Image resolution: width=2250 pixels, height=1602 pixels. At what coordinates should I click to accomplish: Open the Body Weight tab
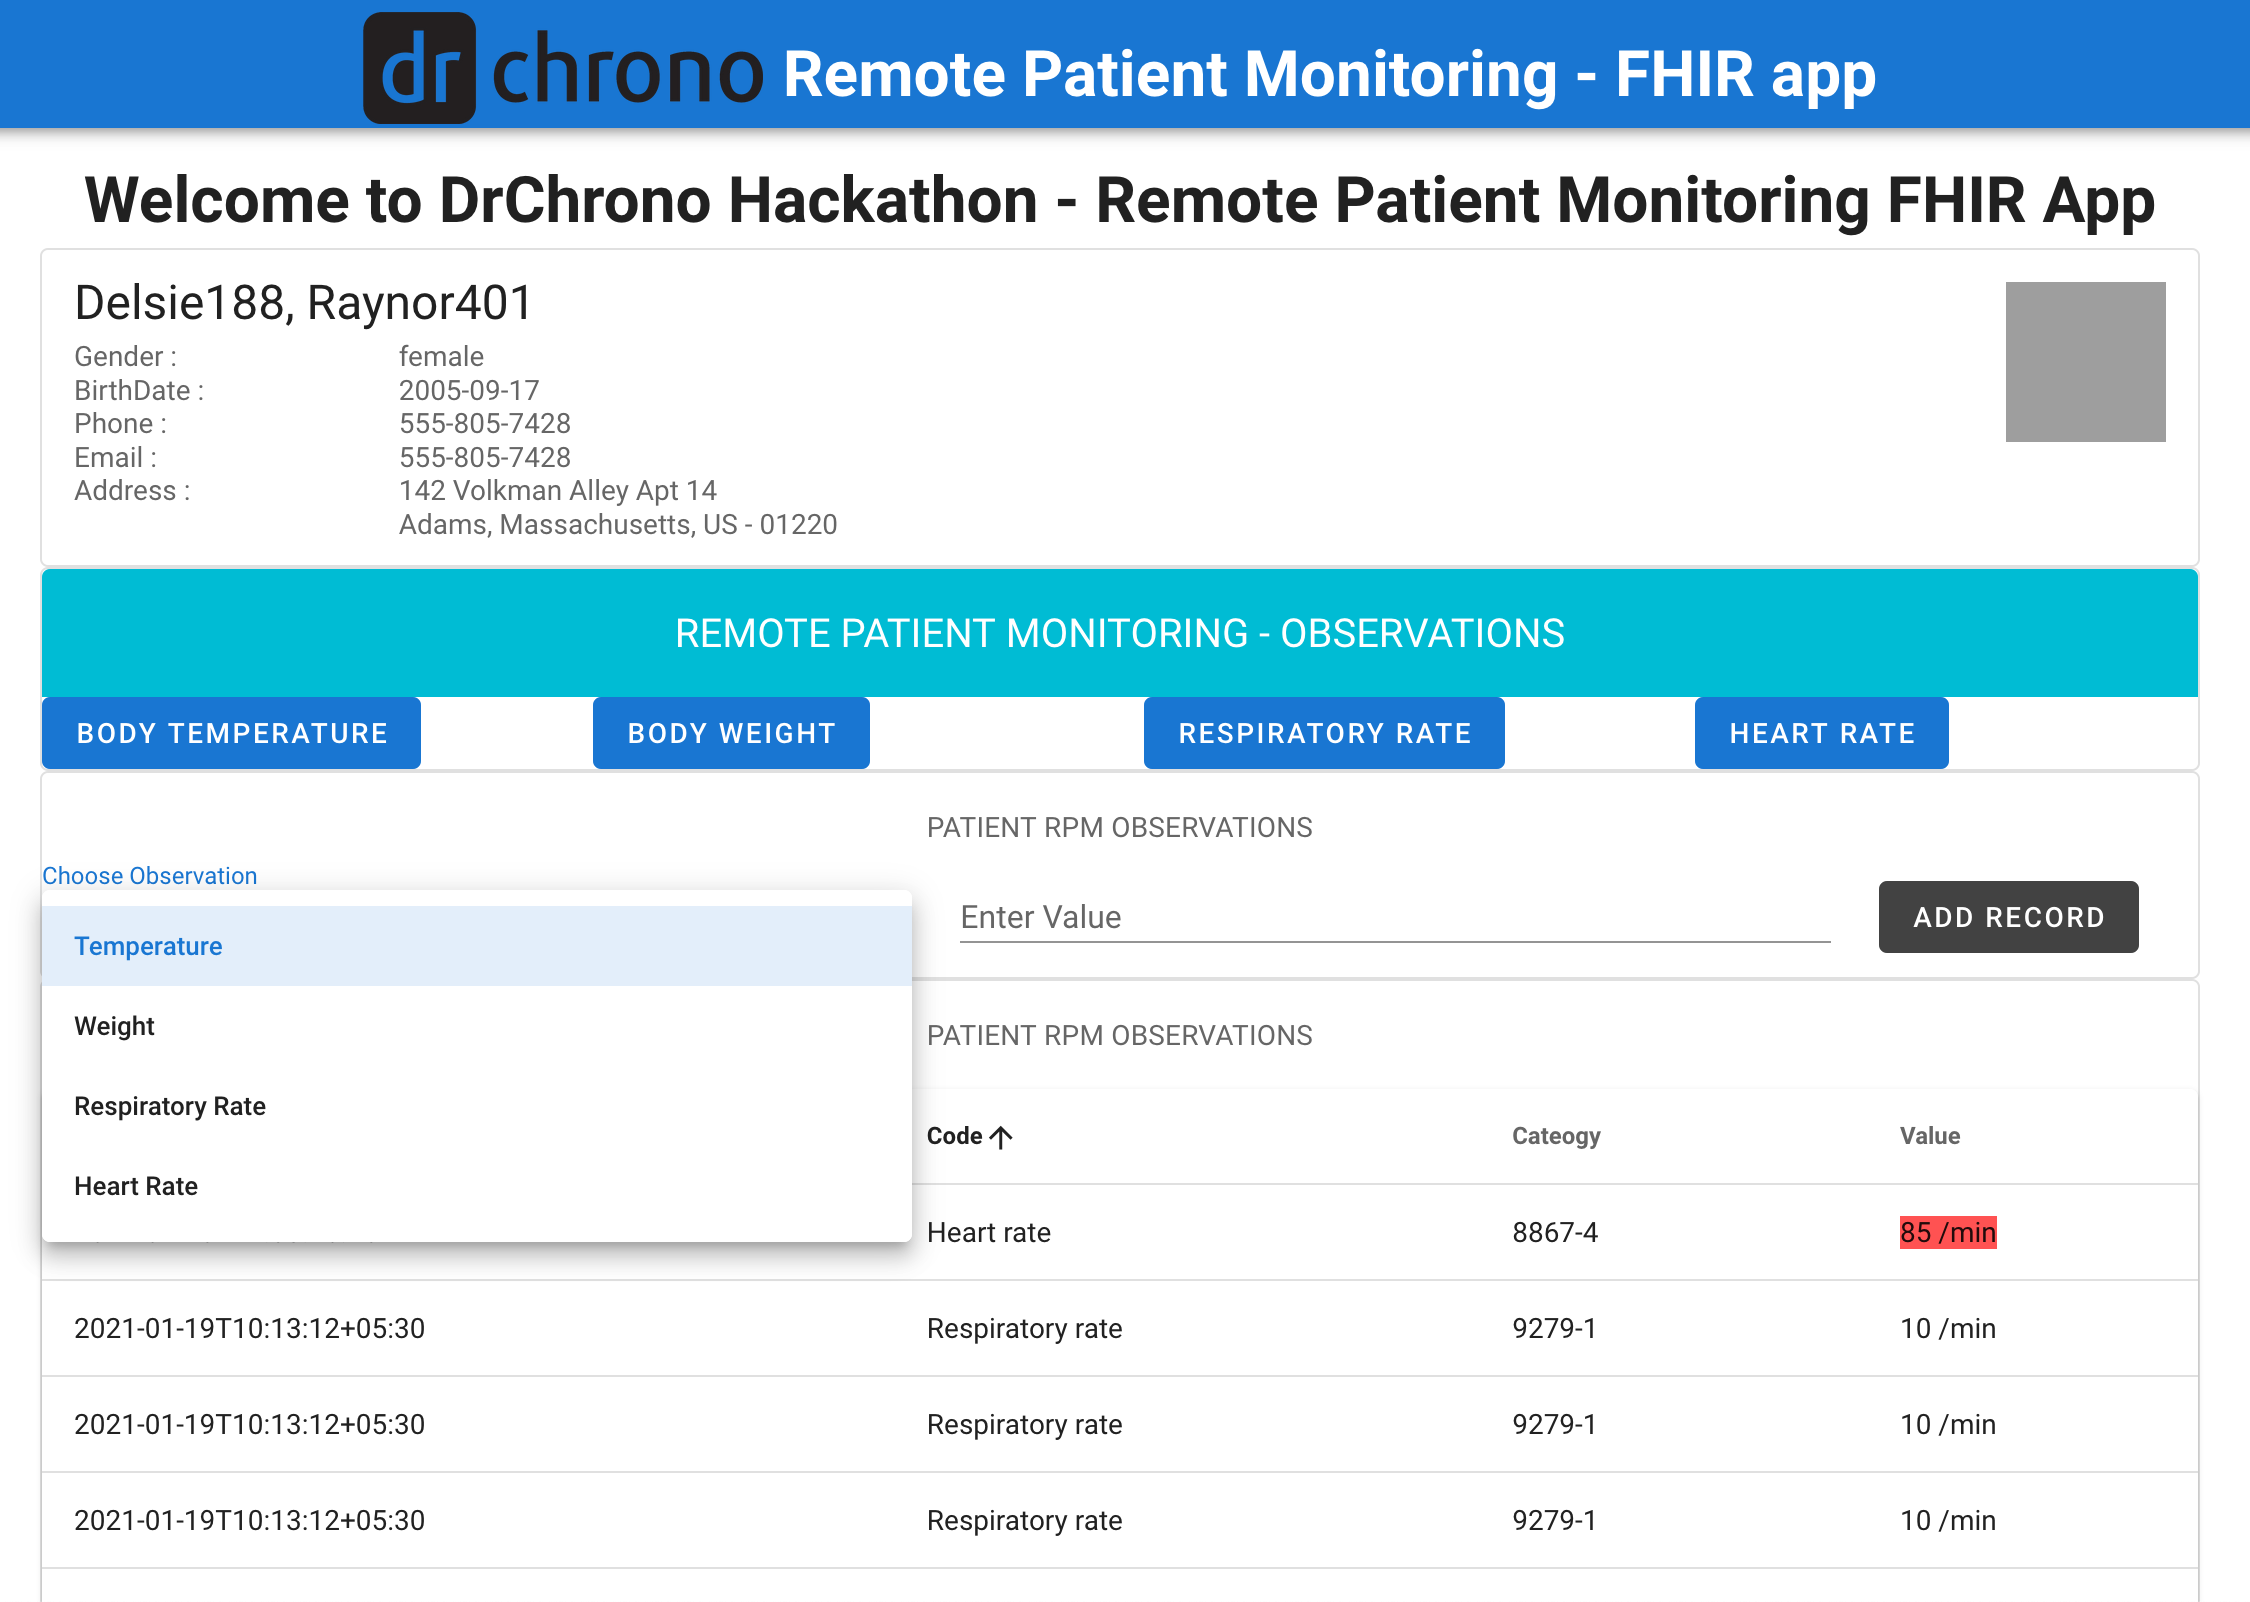731,733
